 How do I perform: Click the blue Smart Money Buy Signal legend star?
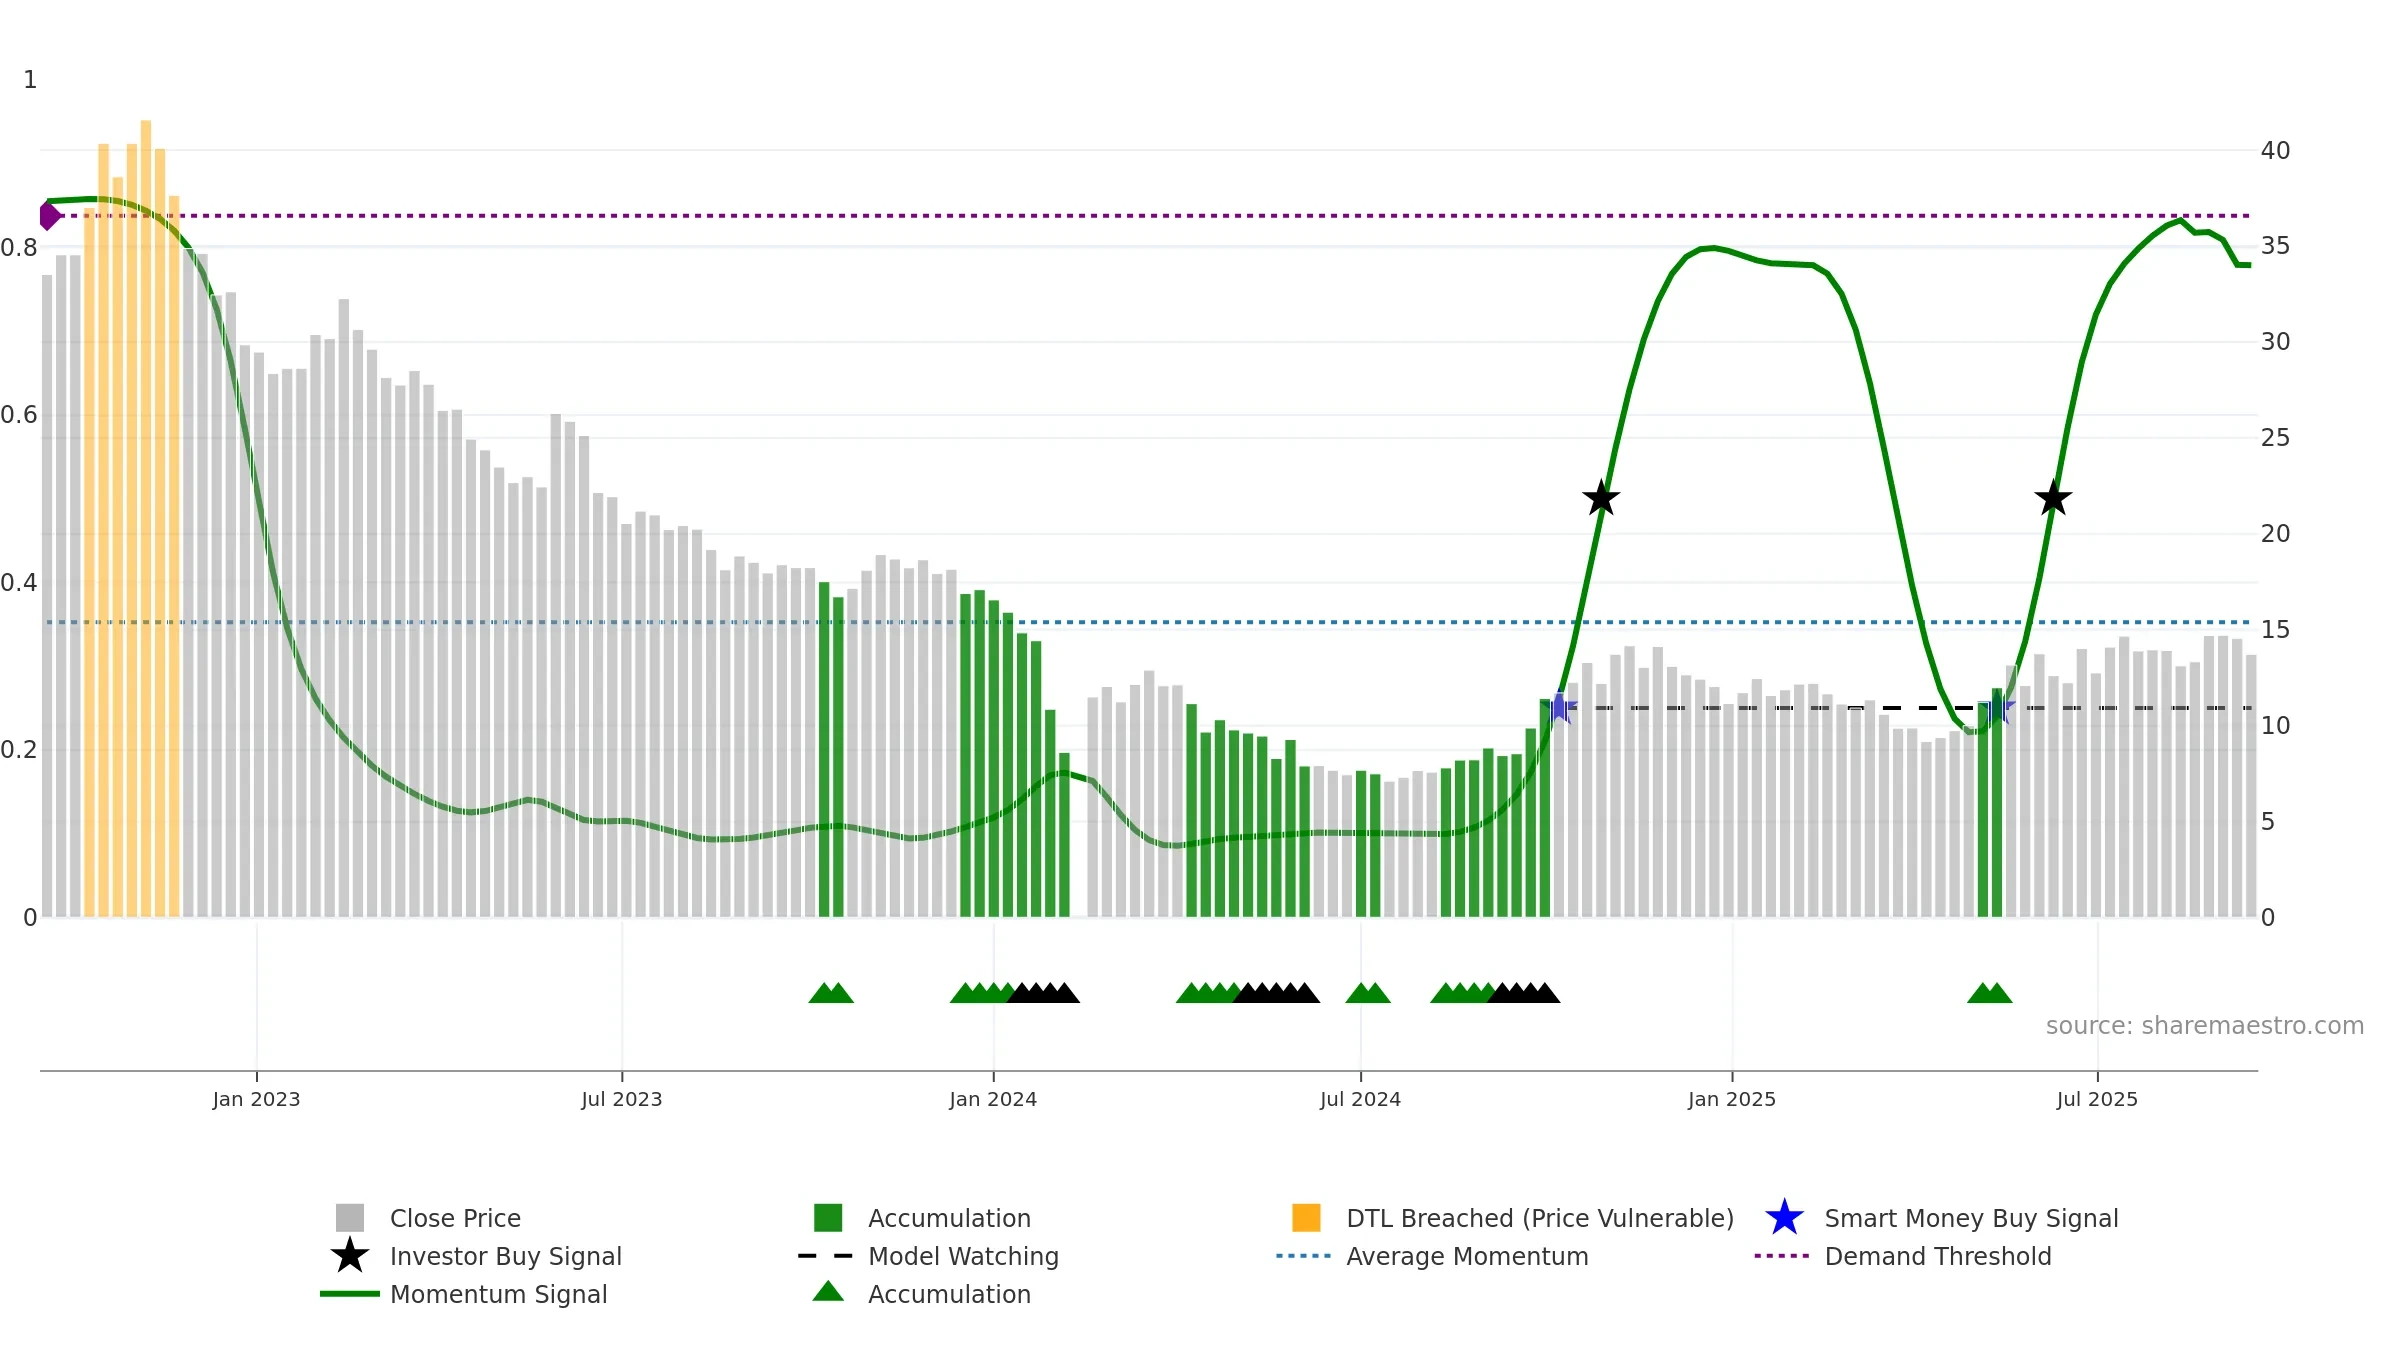[x=1784, y=1218]
